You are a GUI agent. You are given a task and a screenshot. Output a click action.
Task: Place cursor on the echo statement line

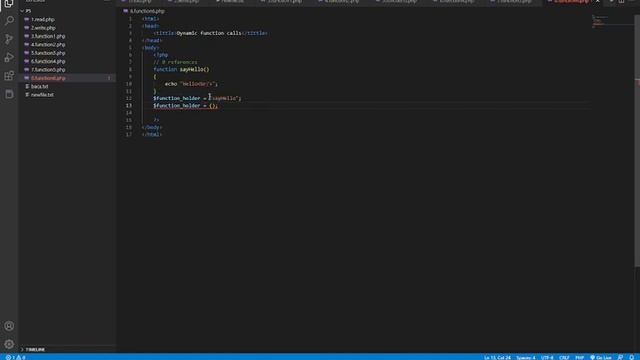click(191, 84)
